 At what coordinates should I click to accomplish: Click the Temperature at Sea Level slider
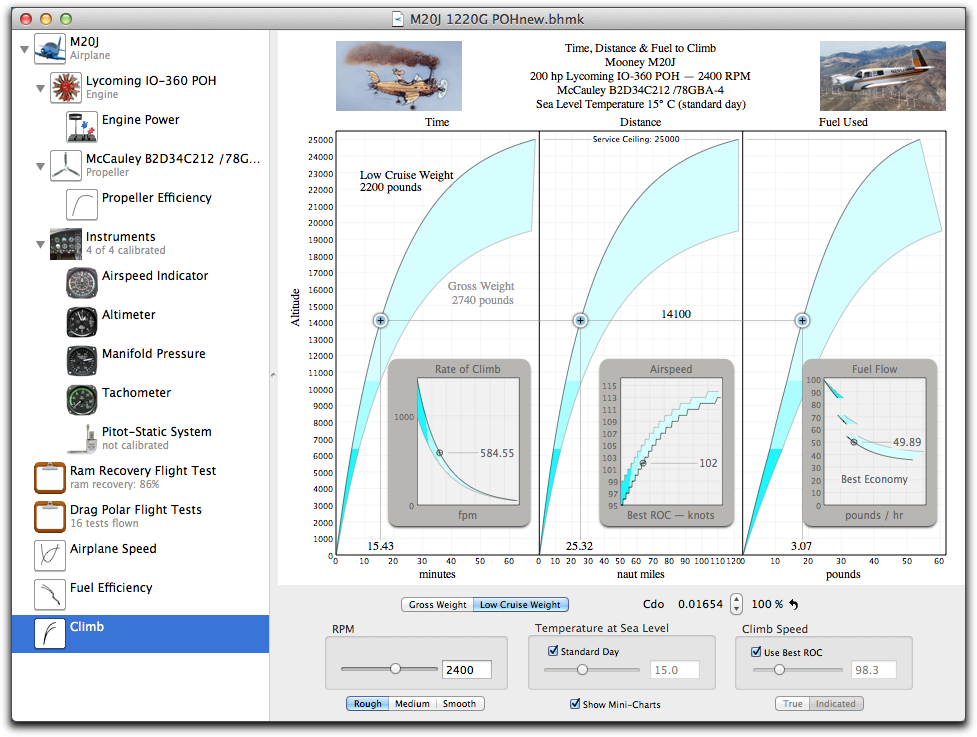pyautogui.click(x=591, y=670)
